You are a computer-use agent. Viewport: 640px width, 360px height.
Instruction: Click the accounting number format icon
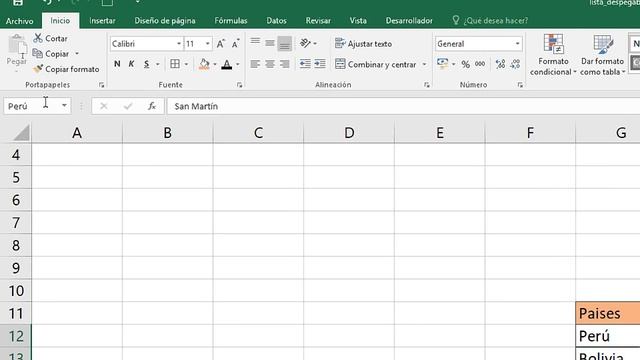tap(442, 64)
